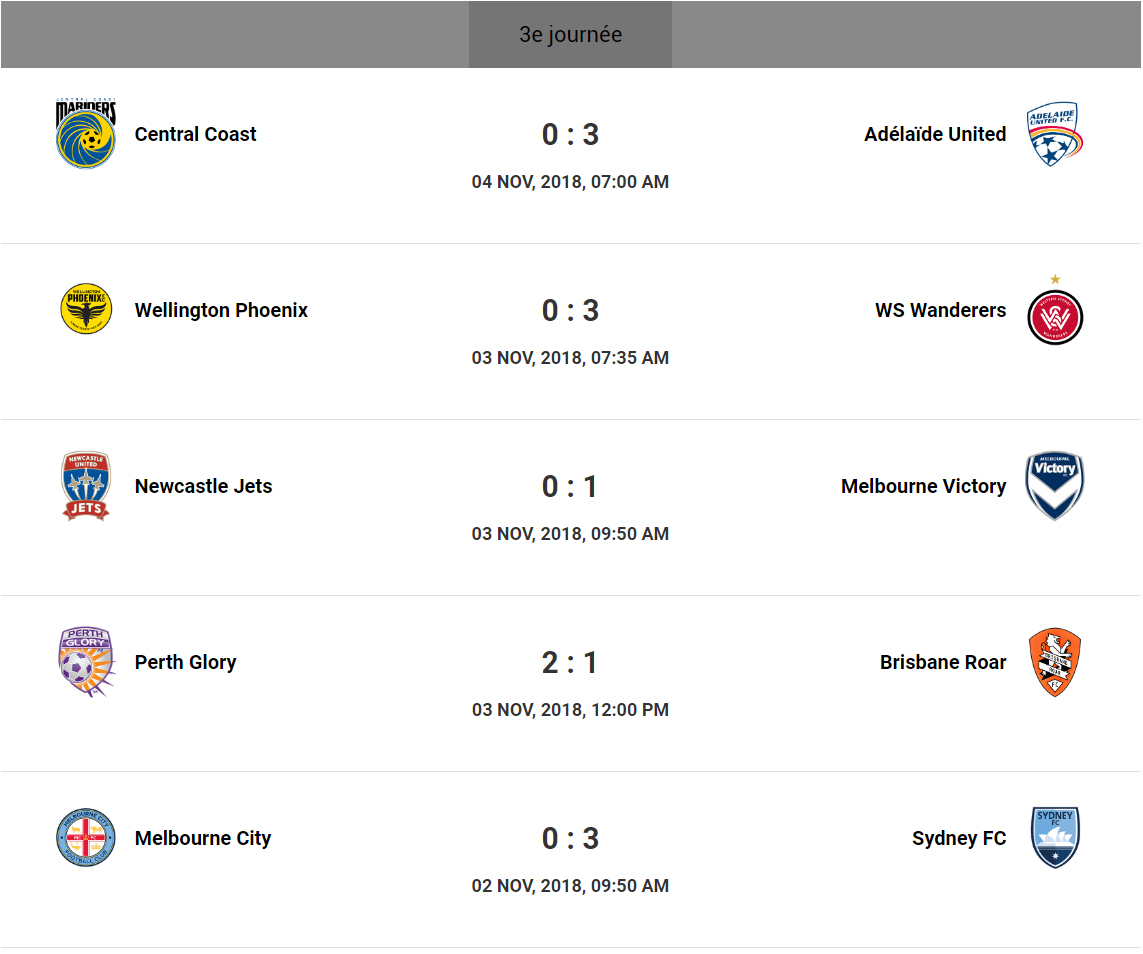Open the Central Coast team name link
The image size is (1143, 954).
point(195,134)
